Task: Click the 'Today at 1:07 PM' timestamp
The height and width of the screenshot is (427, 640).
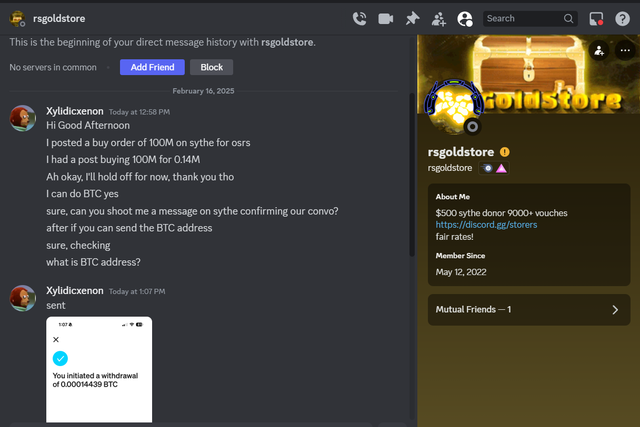Action: [137, 291]
